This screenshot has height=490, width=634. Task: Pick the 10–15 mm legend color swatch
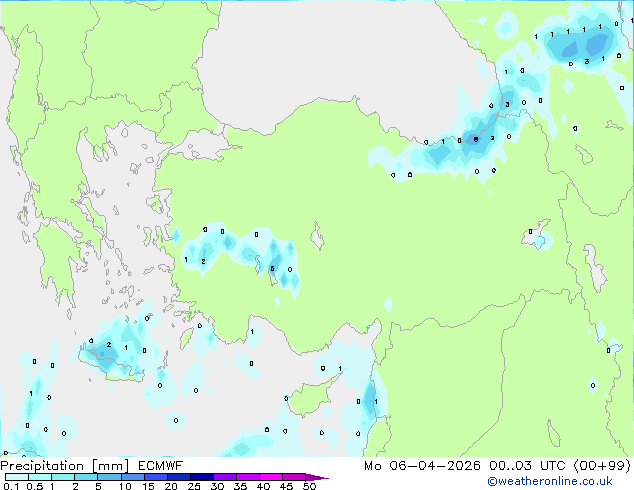133,477
